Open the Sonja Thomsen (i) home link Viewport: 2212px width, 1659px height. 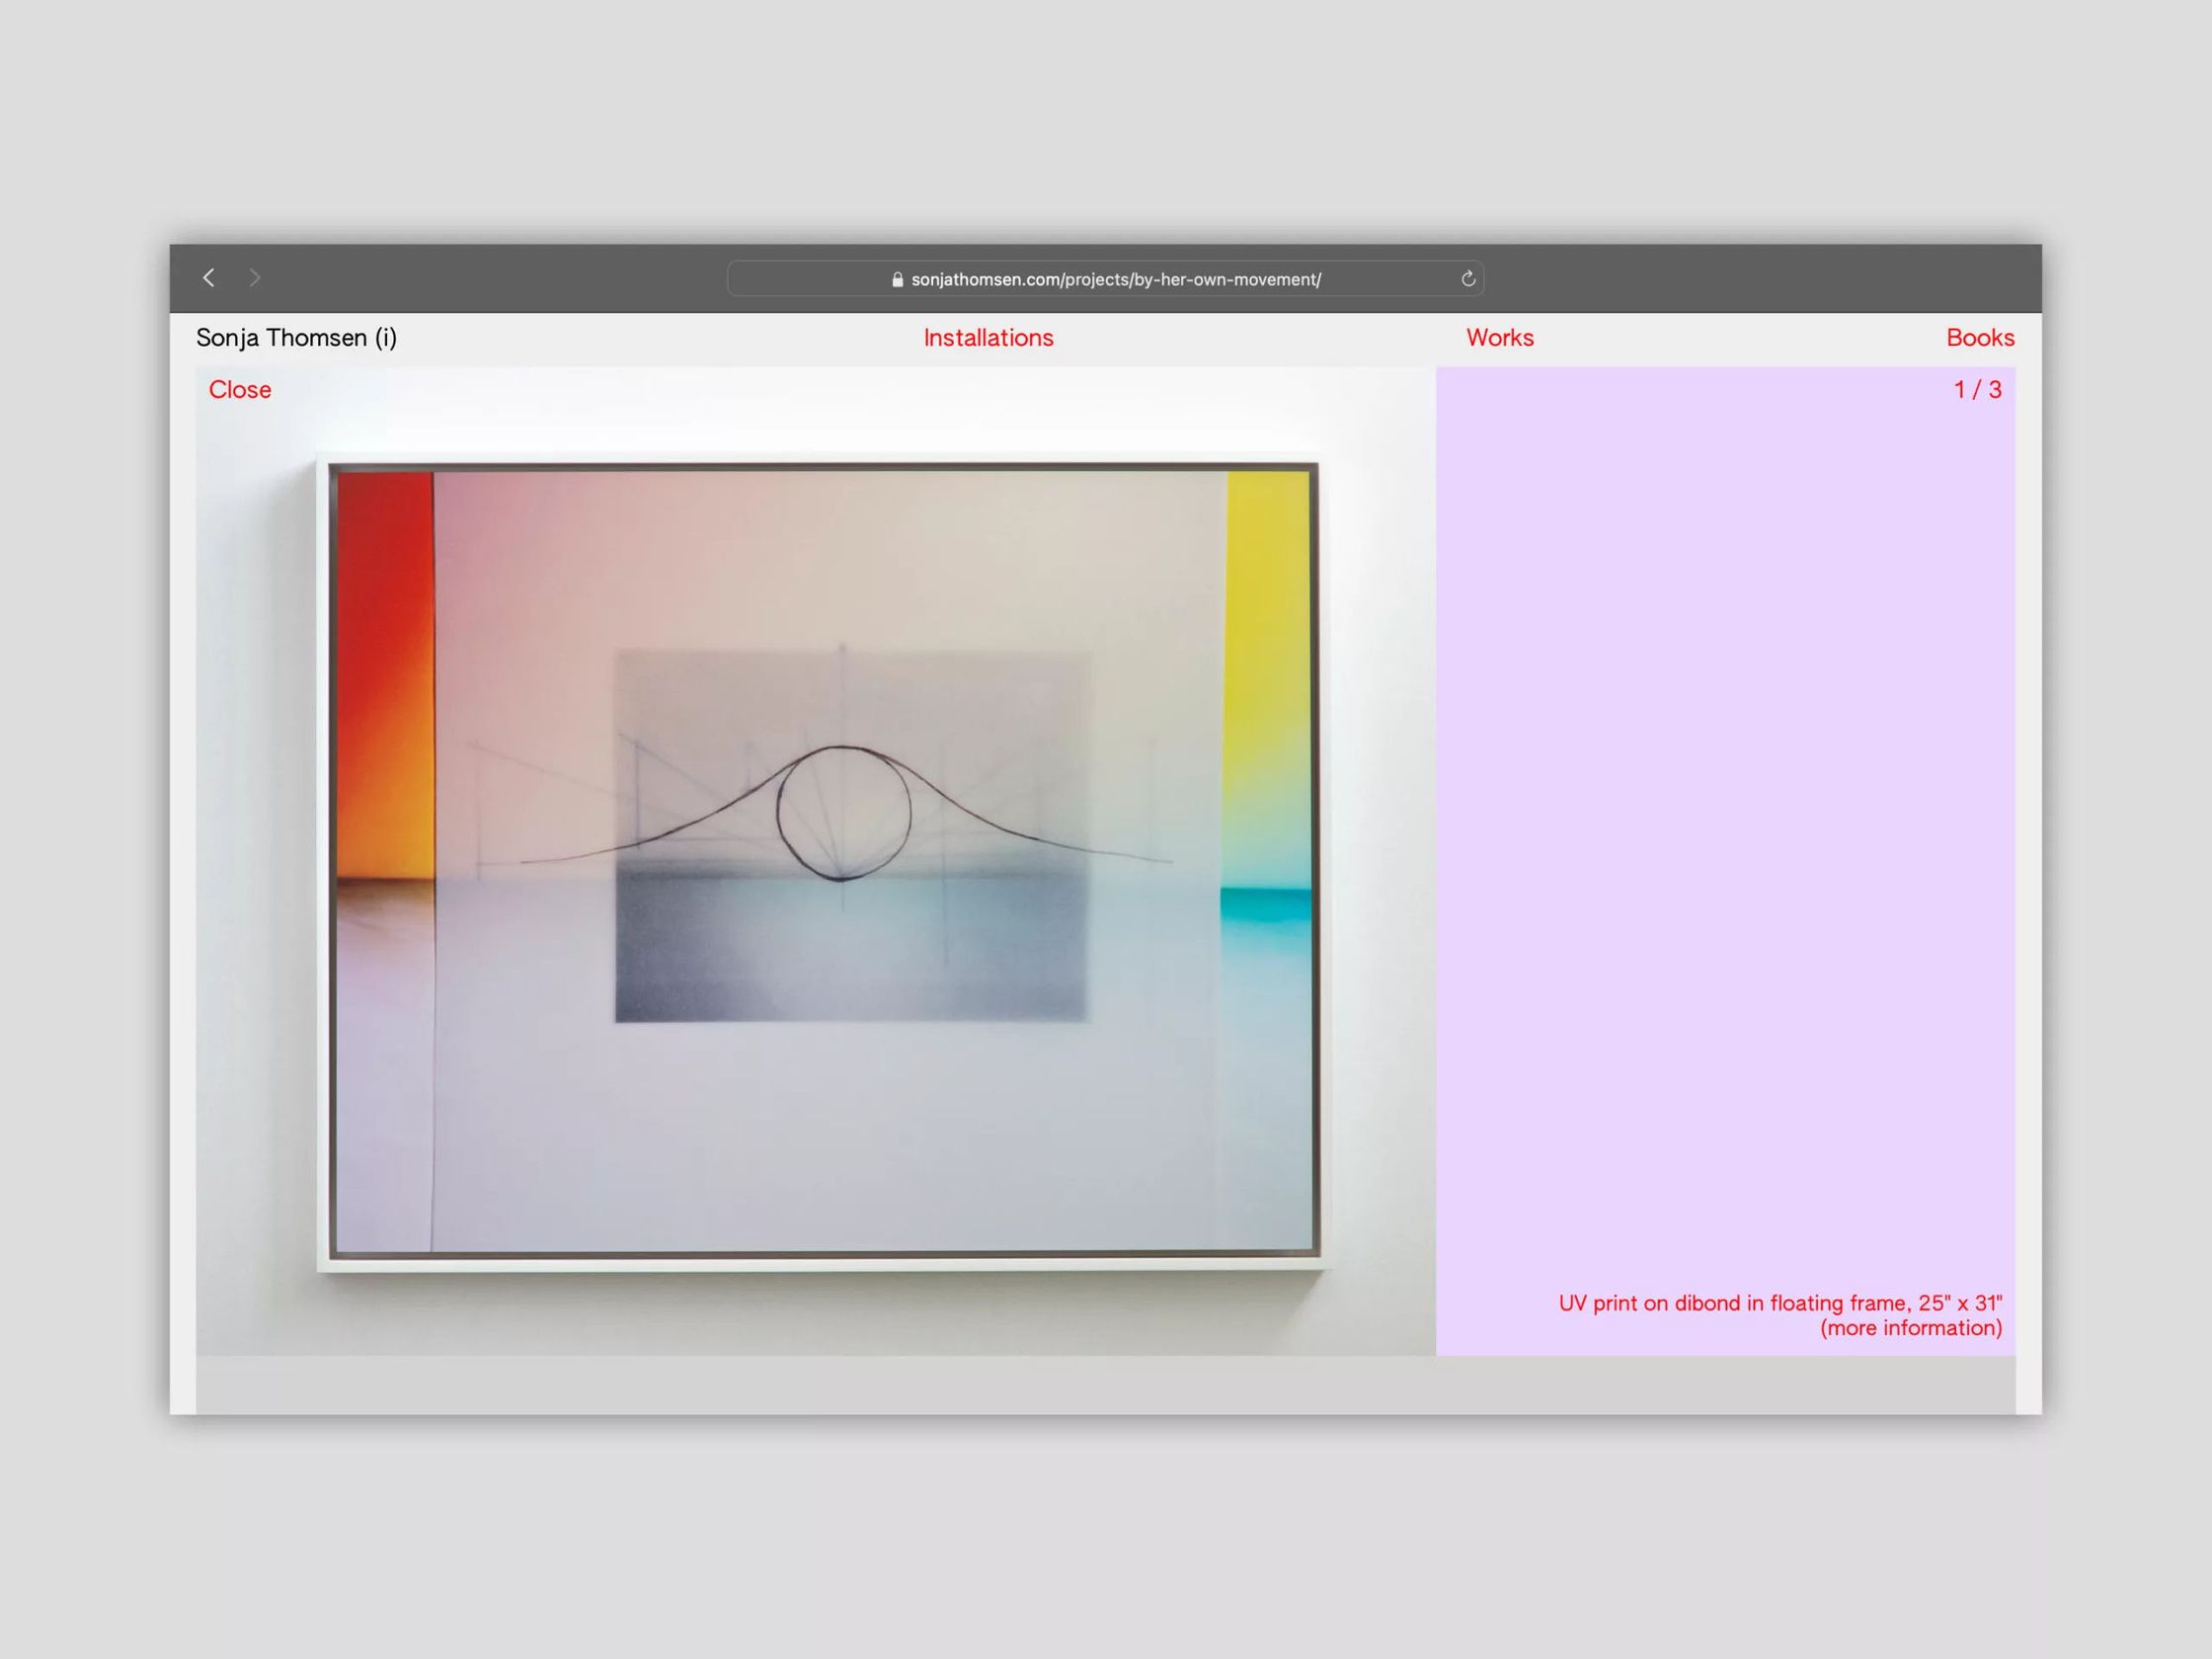coord(296,338)
